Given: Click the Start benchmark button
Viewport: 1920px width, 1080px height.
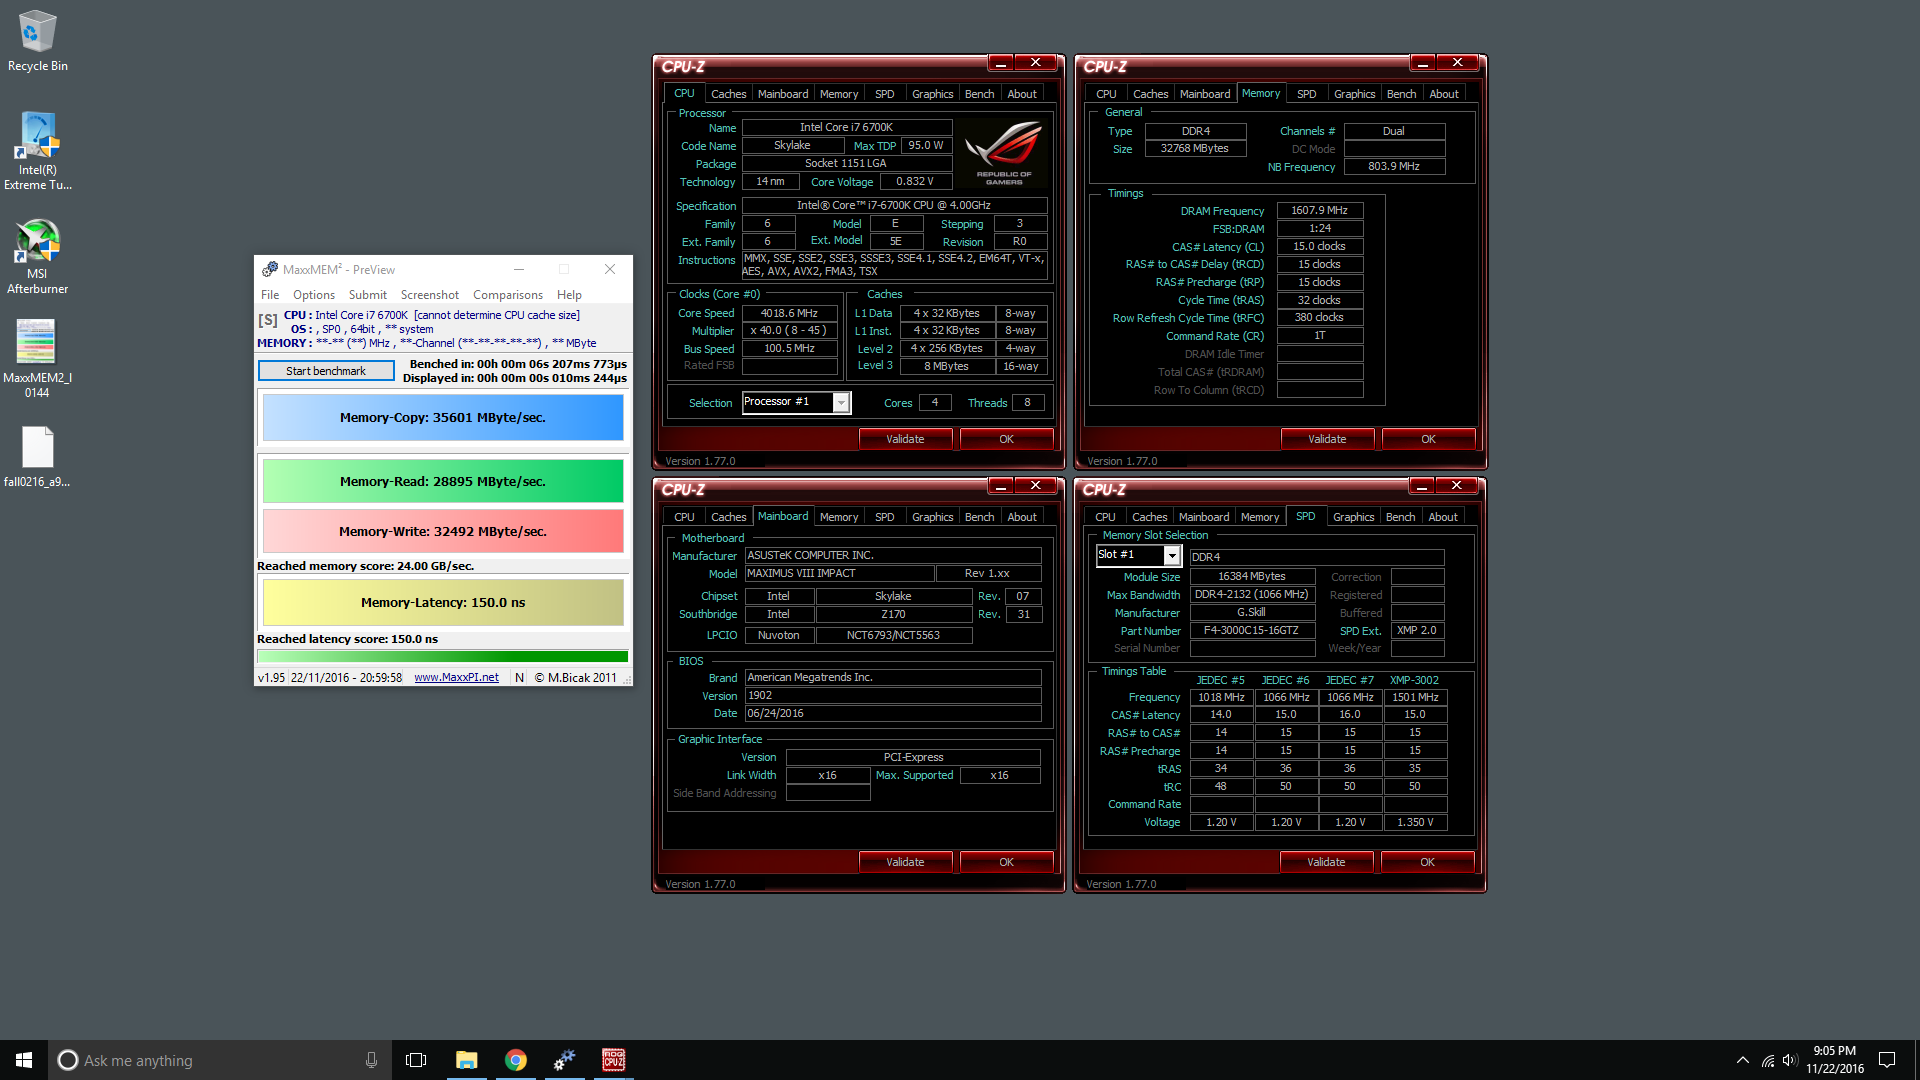Looking at the screenshot, I should [x=326, y=371].
